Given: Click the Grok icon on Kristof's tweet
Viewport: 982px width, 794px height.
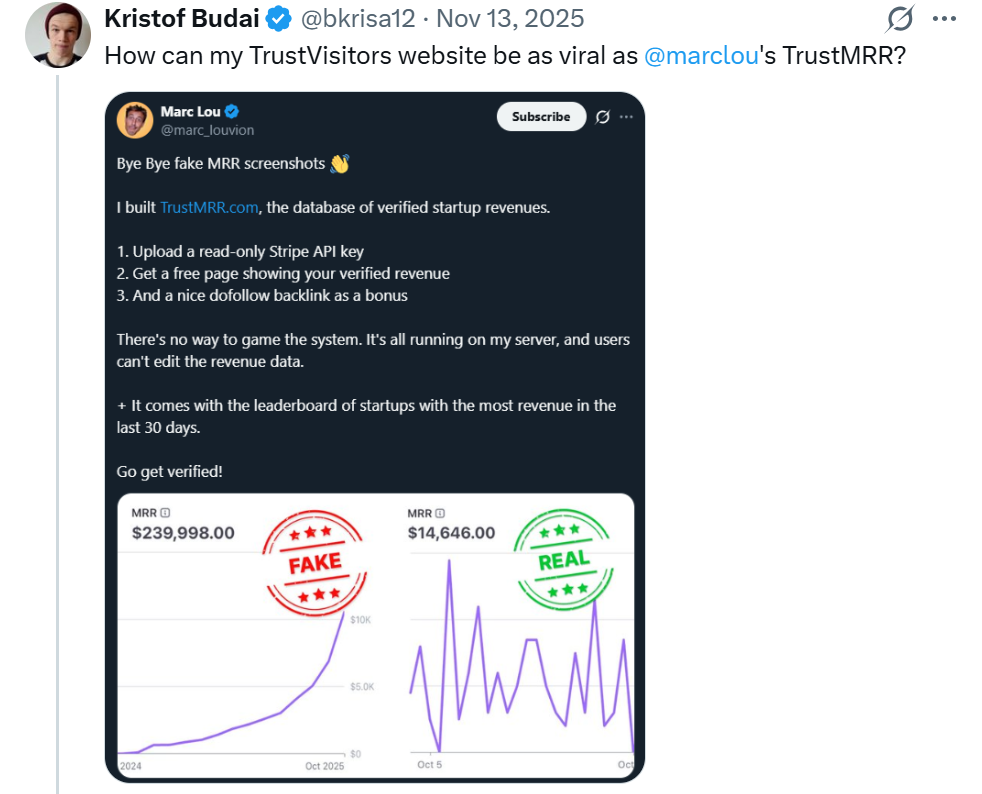Looking at the screenshot, I should click(899, 17).
